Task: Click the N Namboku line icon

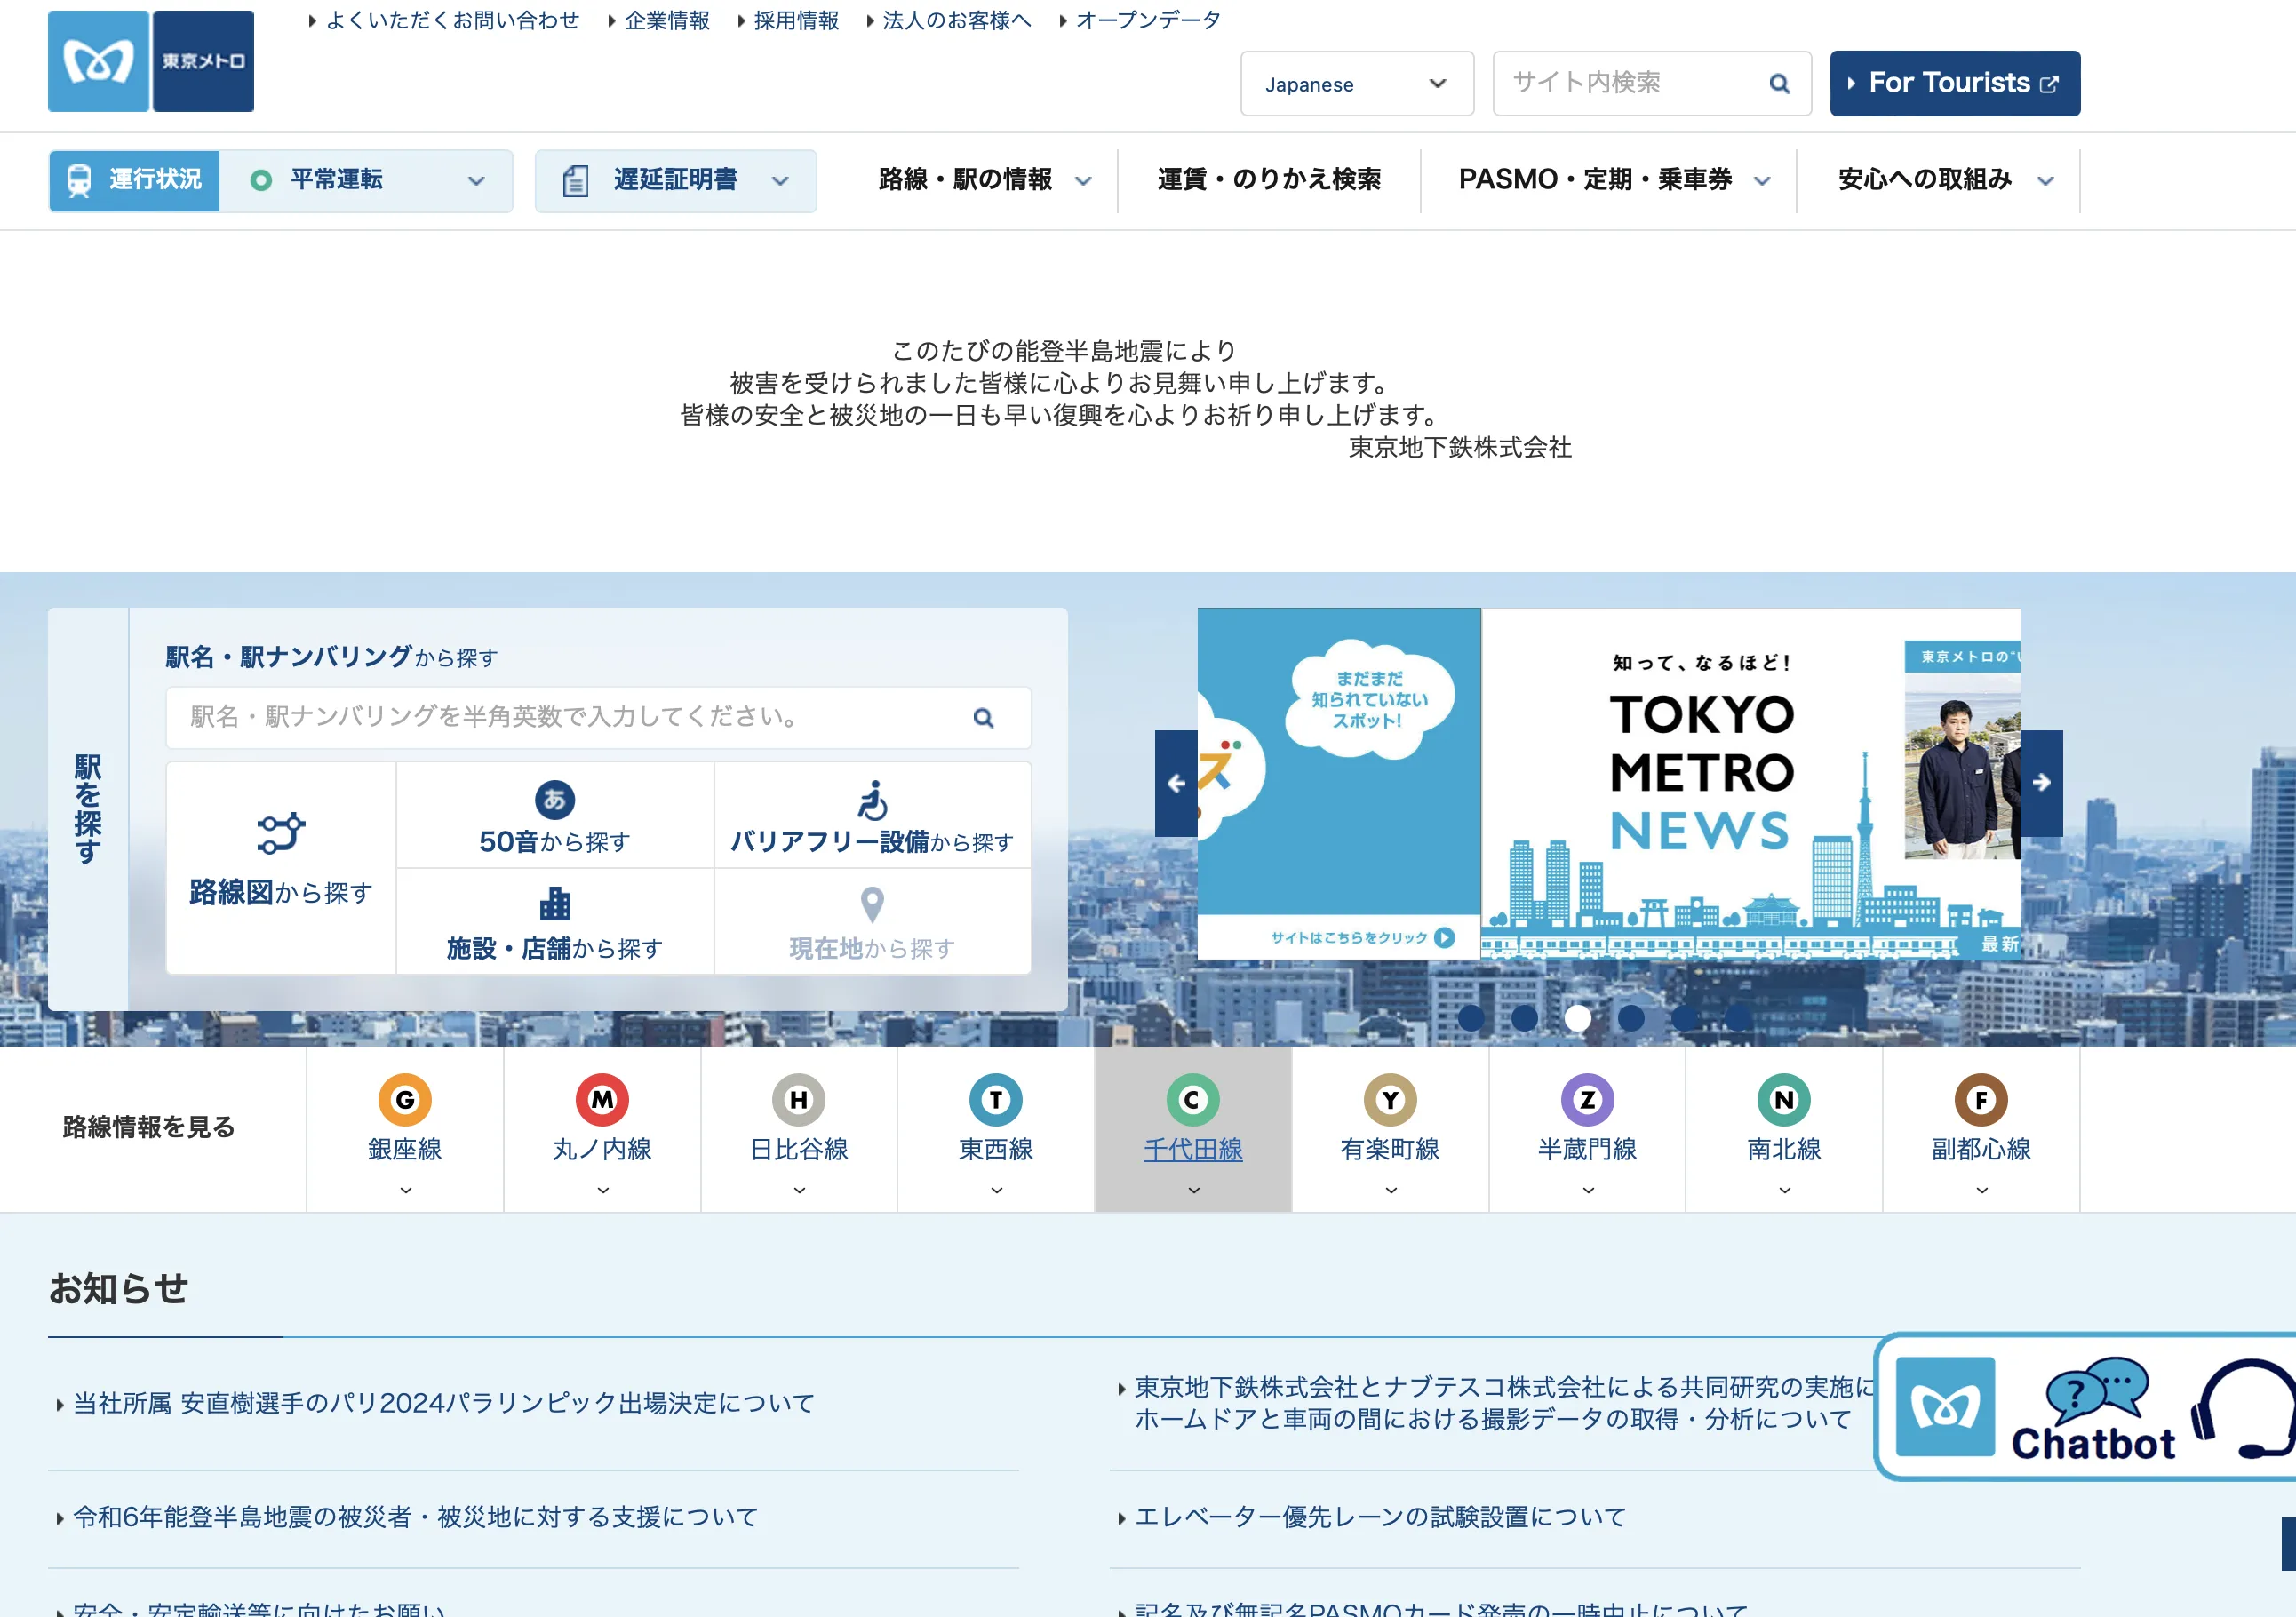Action: coord(1784,1100)
